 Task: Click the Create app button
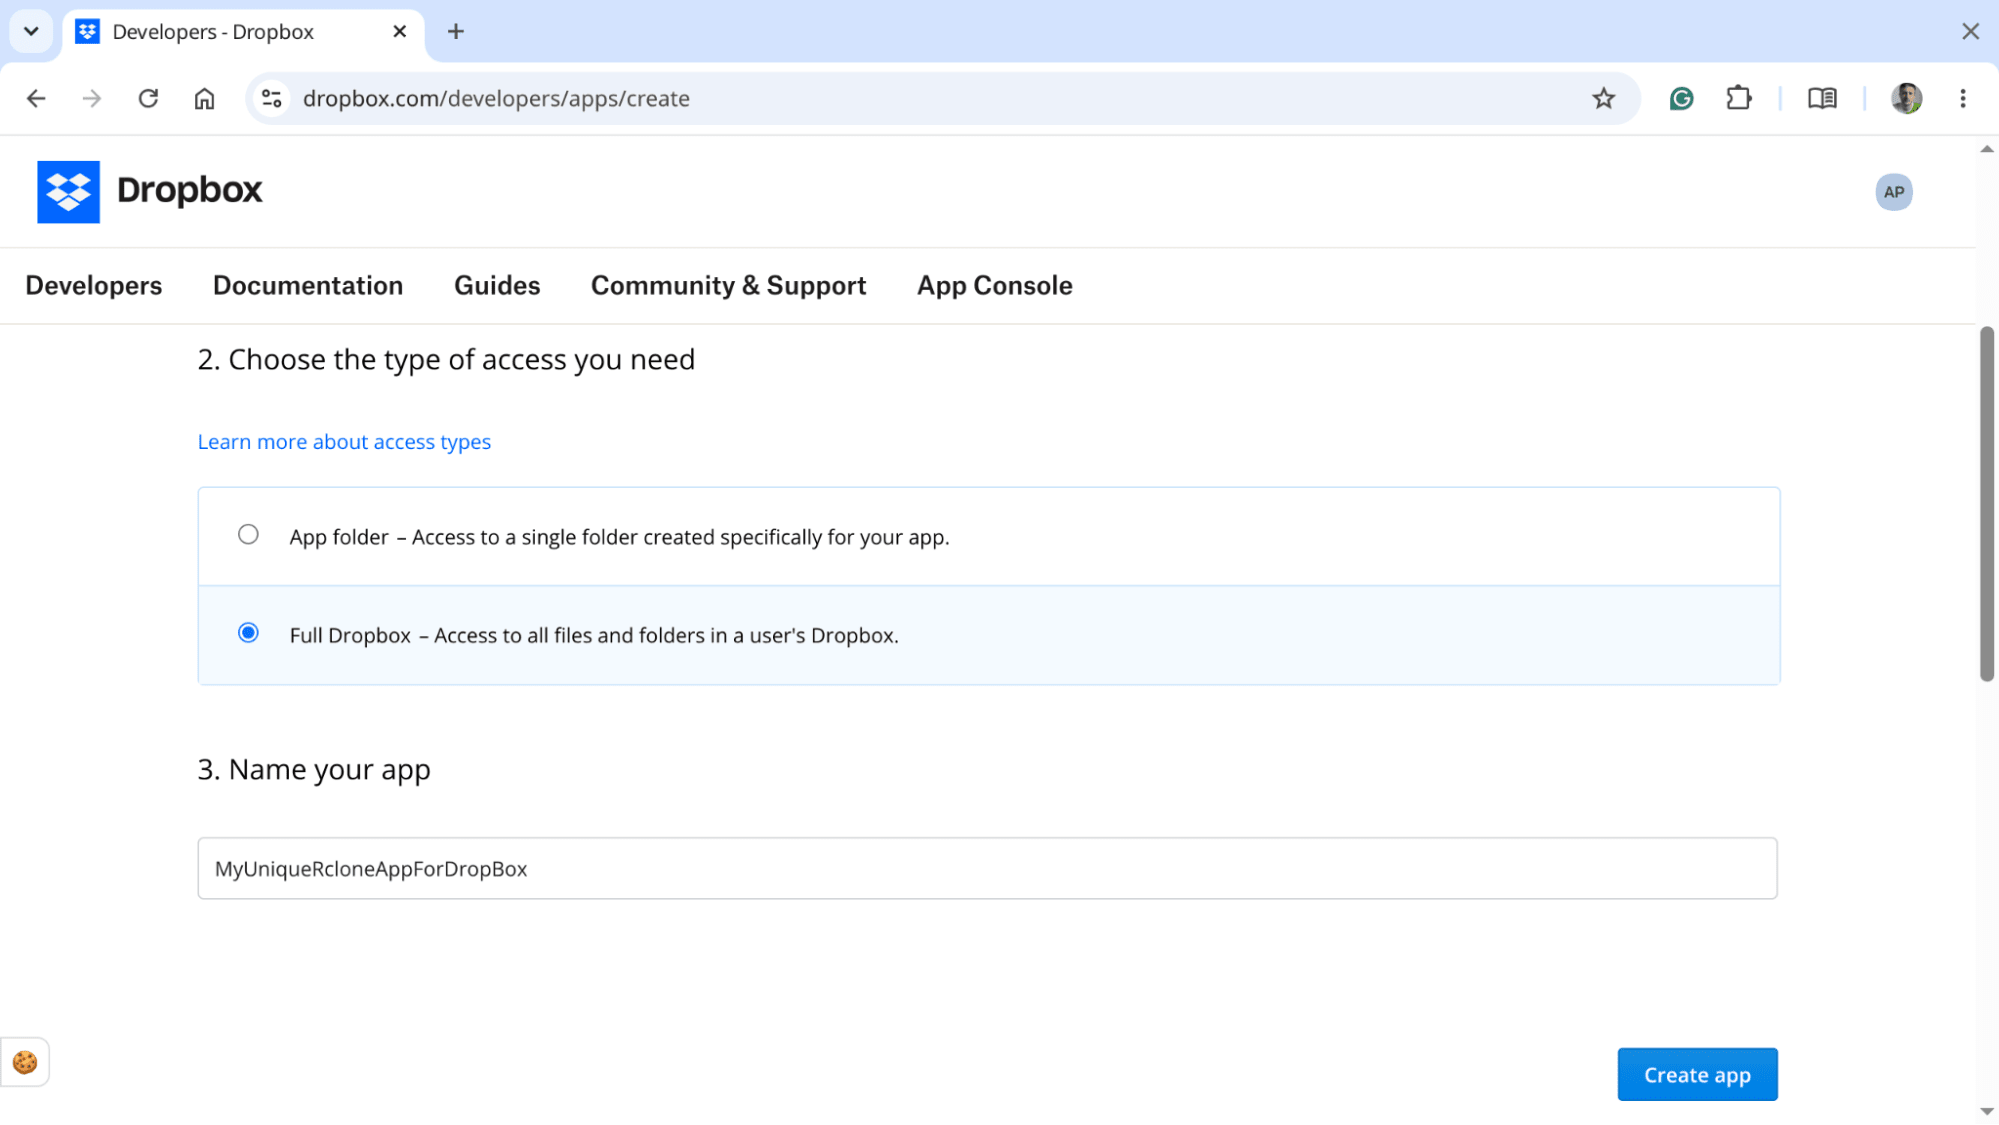point(1697,1075)
